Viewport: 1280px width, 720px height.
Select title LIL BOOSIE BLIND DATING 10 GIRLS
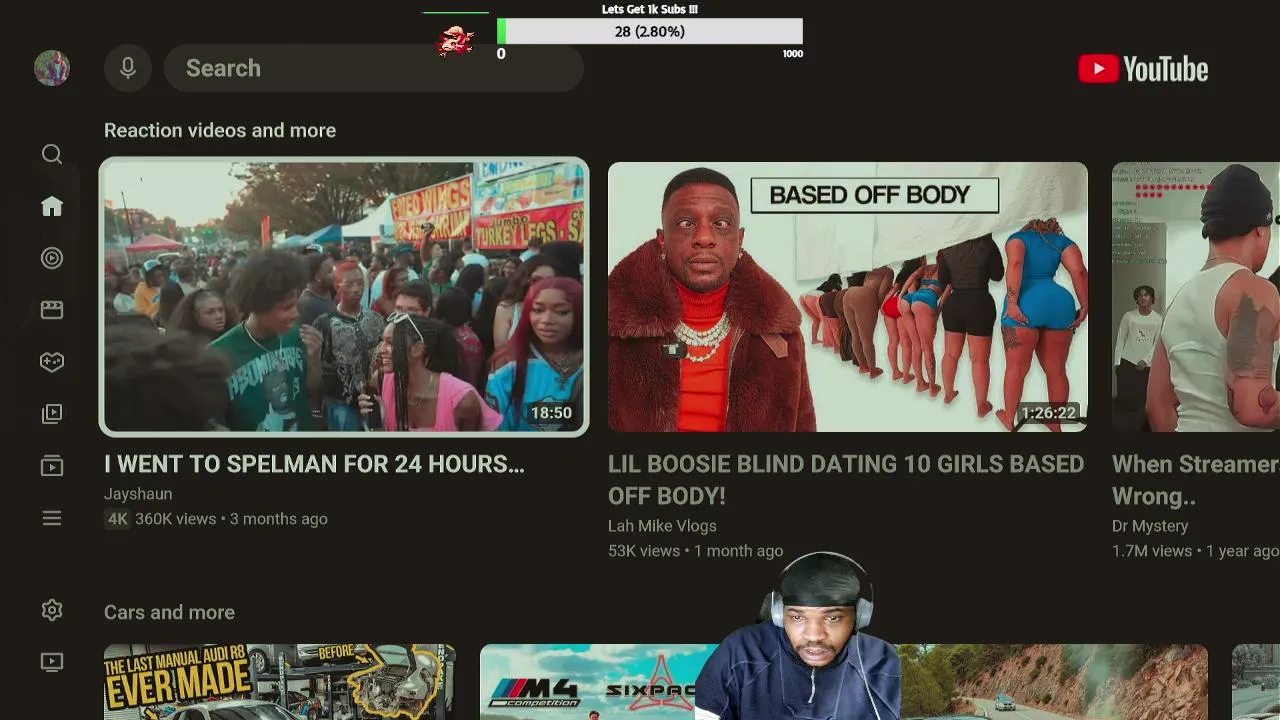pyautogui.click(x=846, y=480)
